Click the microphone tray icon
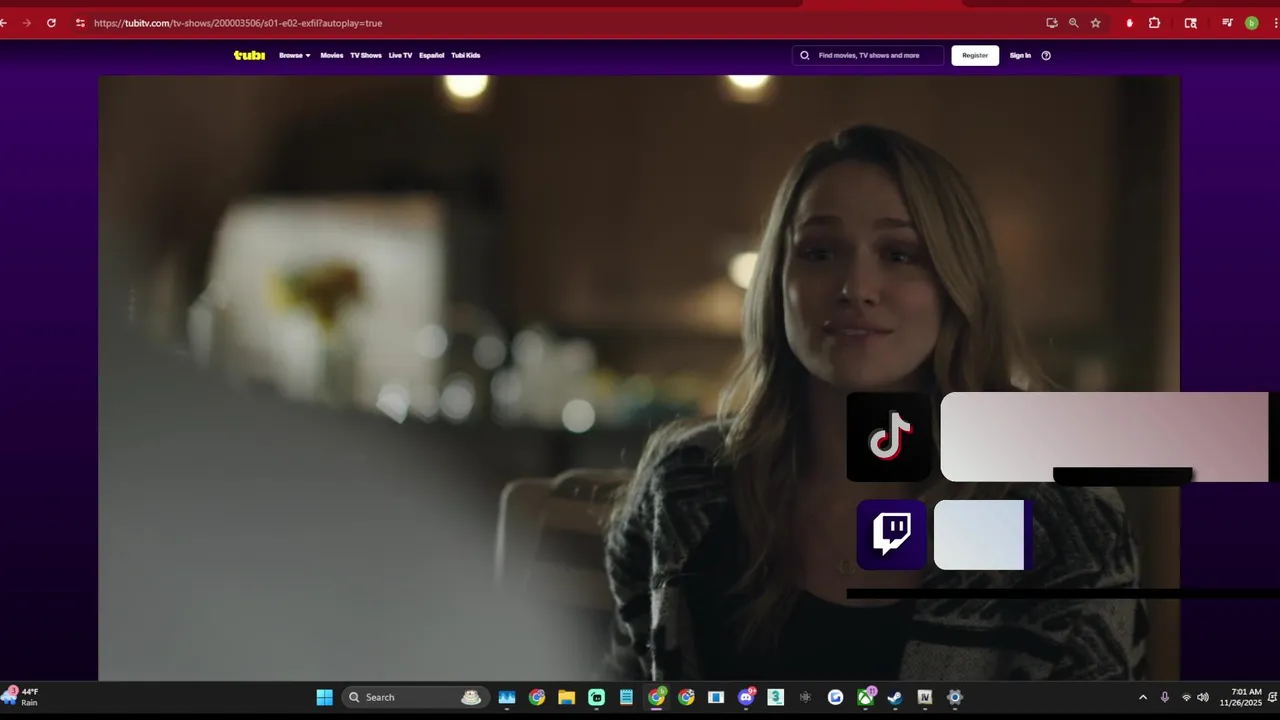The image size is (1280, 720). [x=1165, y=697]
